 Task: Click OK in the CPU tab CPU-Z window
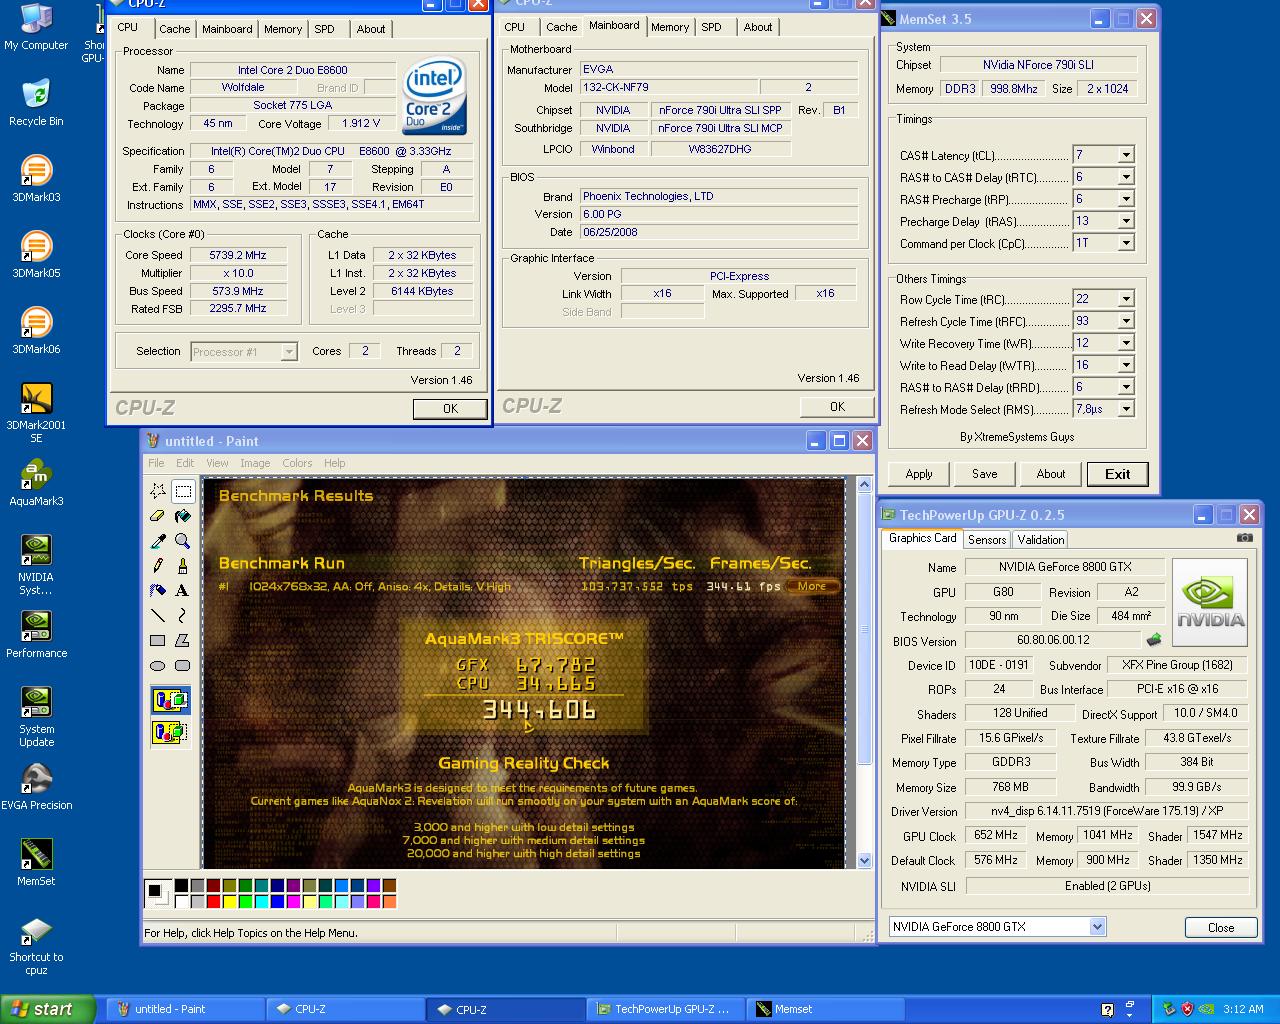(450, 408)
